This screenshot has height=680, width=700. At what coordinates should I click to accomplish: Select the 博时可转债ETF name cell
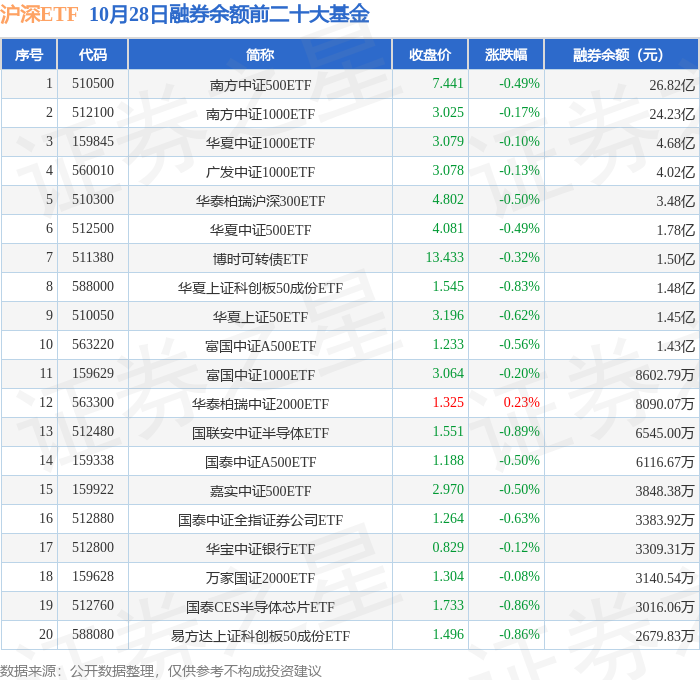tap(260, 259)
